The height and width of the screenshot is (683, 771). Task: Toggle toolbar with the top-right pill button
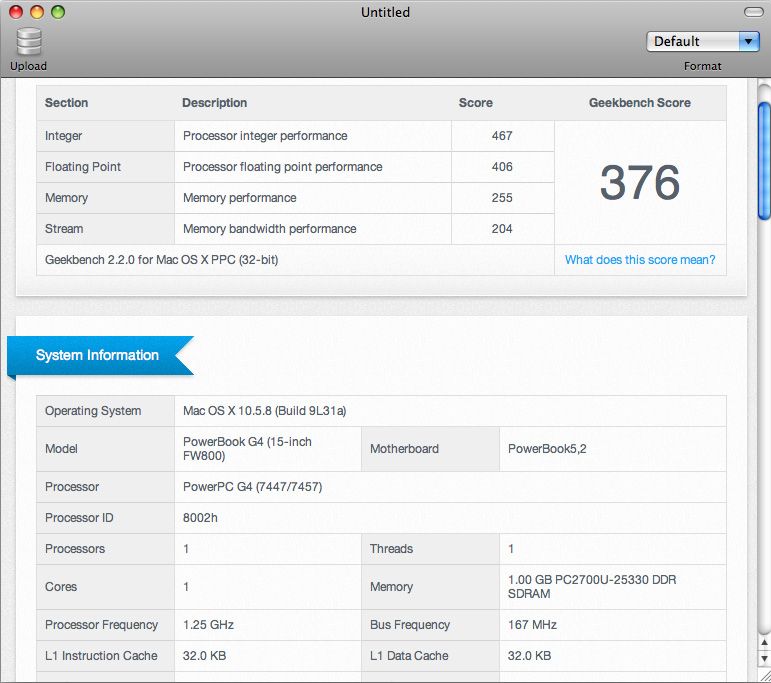coord(753,12)
